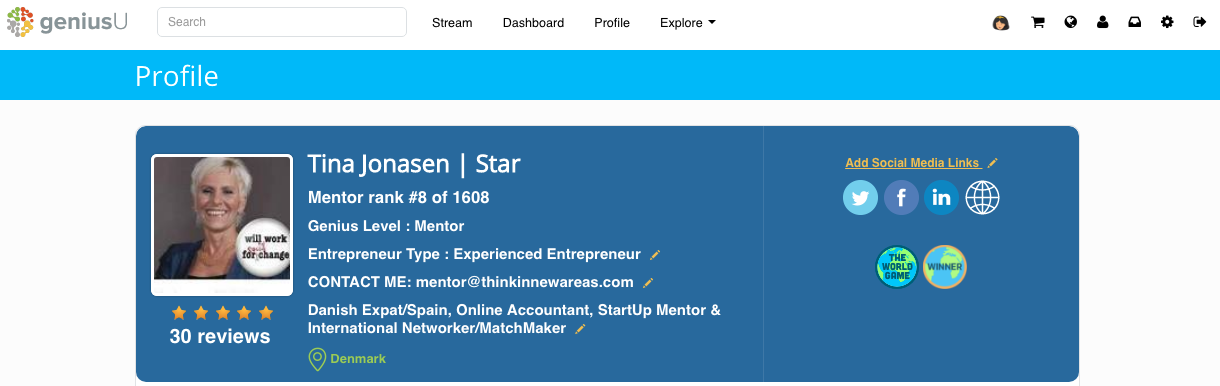Edit contact email with pencil icon
This screenshot has height=386, width=1220.
pyautogui.click(x=648, y=283)
